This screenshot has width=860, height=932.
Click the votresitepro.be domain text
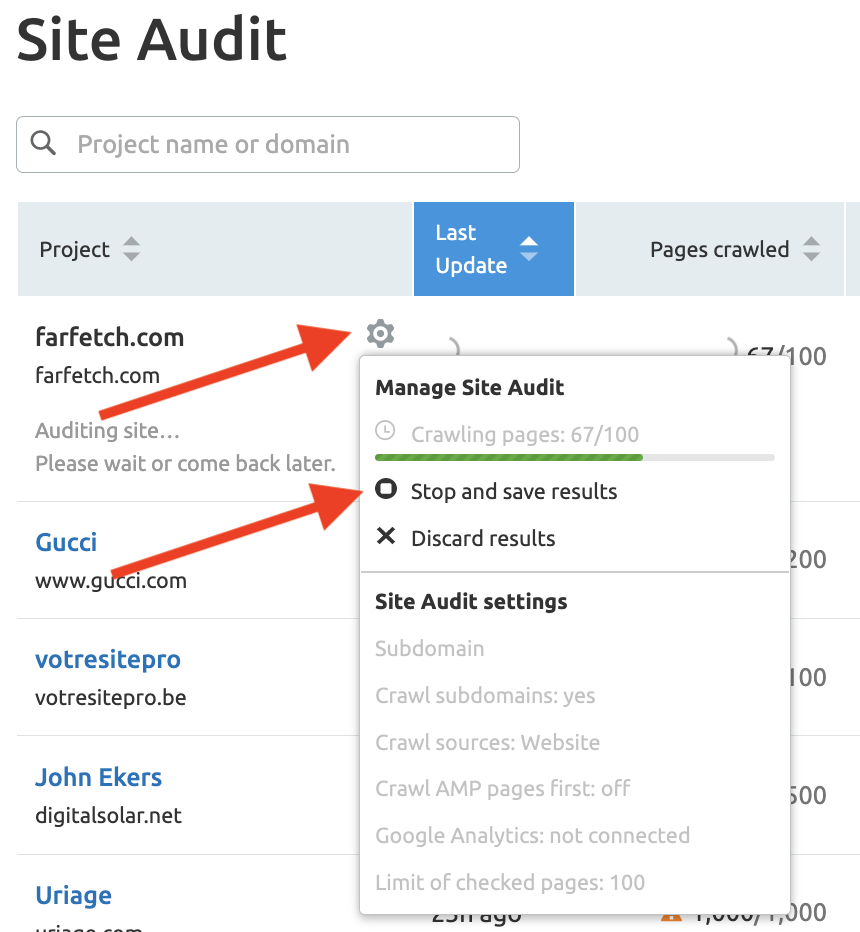click(111, 697)
